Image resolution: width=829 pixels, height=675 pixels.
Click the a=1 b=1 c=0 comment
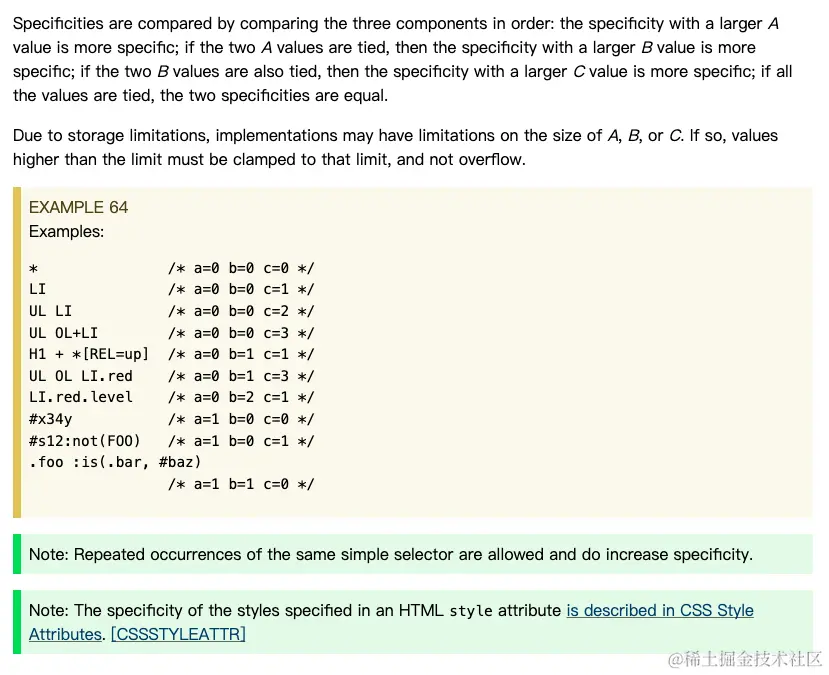241,484
